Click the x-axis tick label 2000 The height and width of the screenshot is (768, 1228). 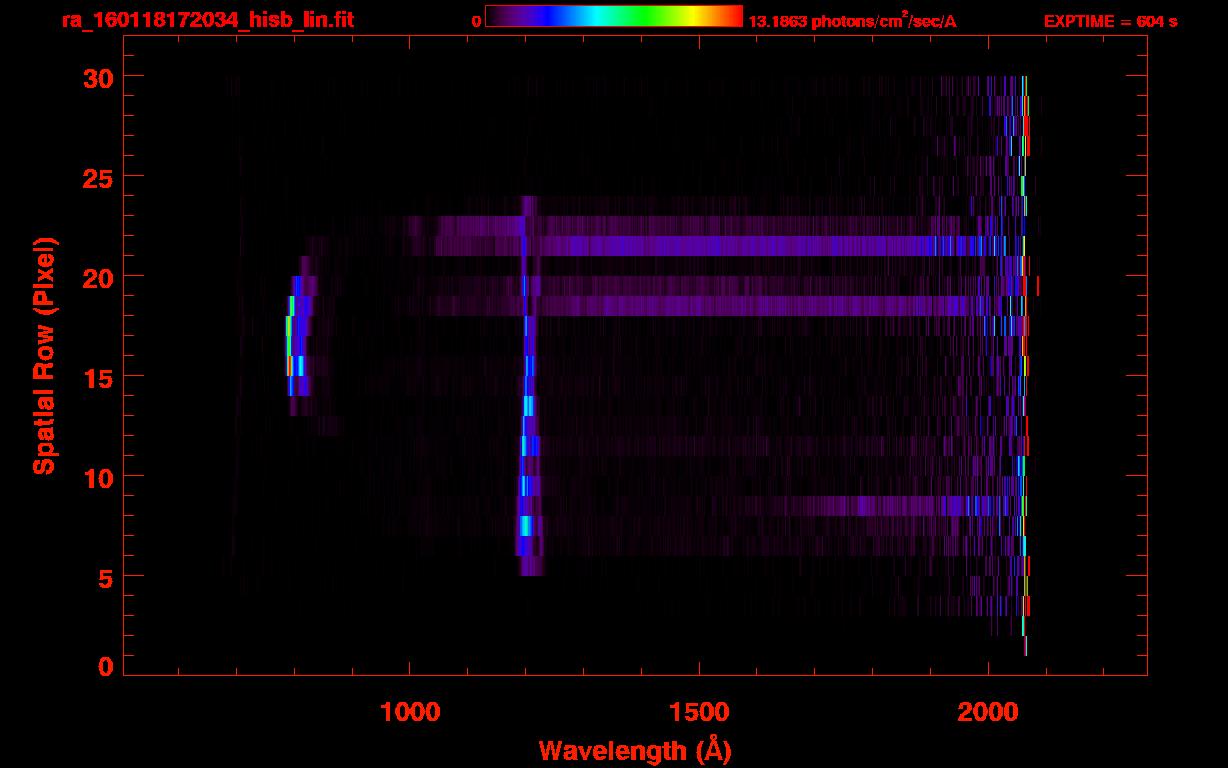[x=988, y=712]
